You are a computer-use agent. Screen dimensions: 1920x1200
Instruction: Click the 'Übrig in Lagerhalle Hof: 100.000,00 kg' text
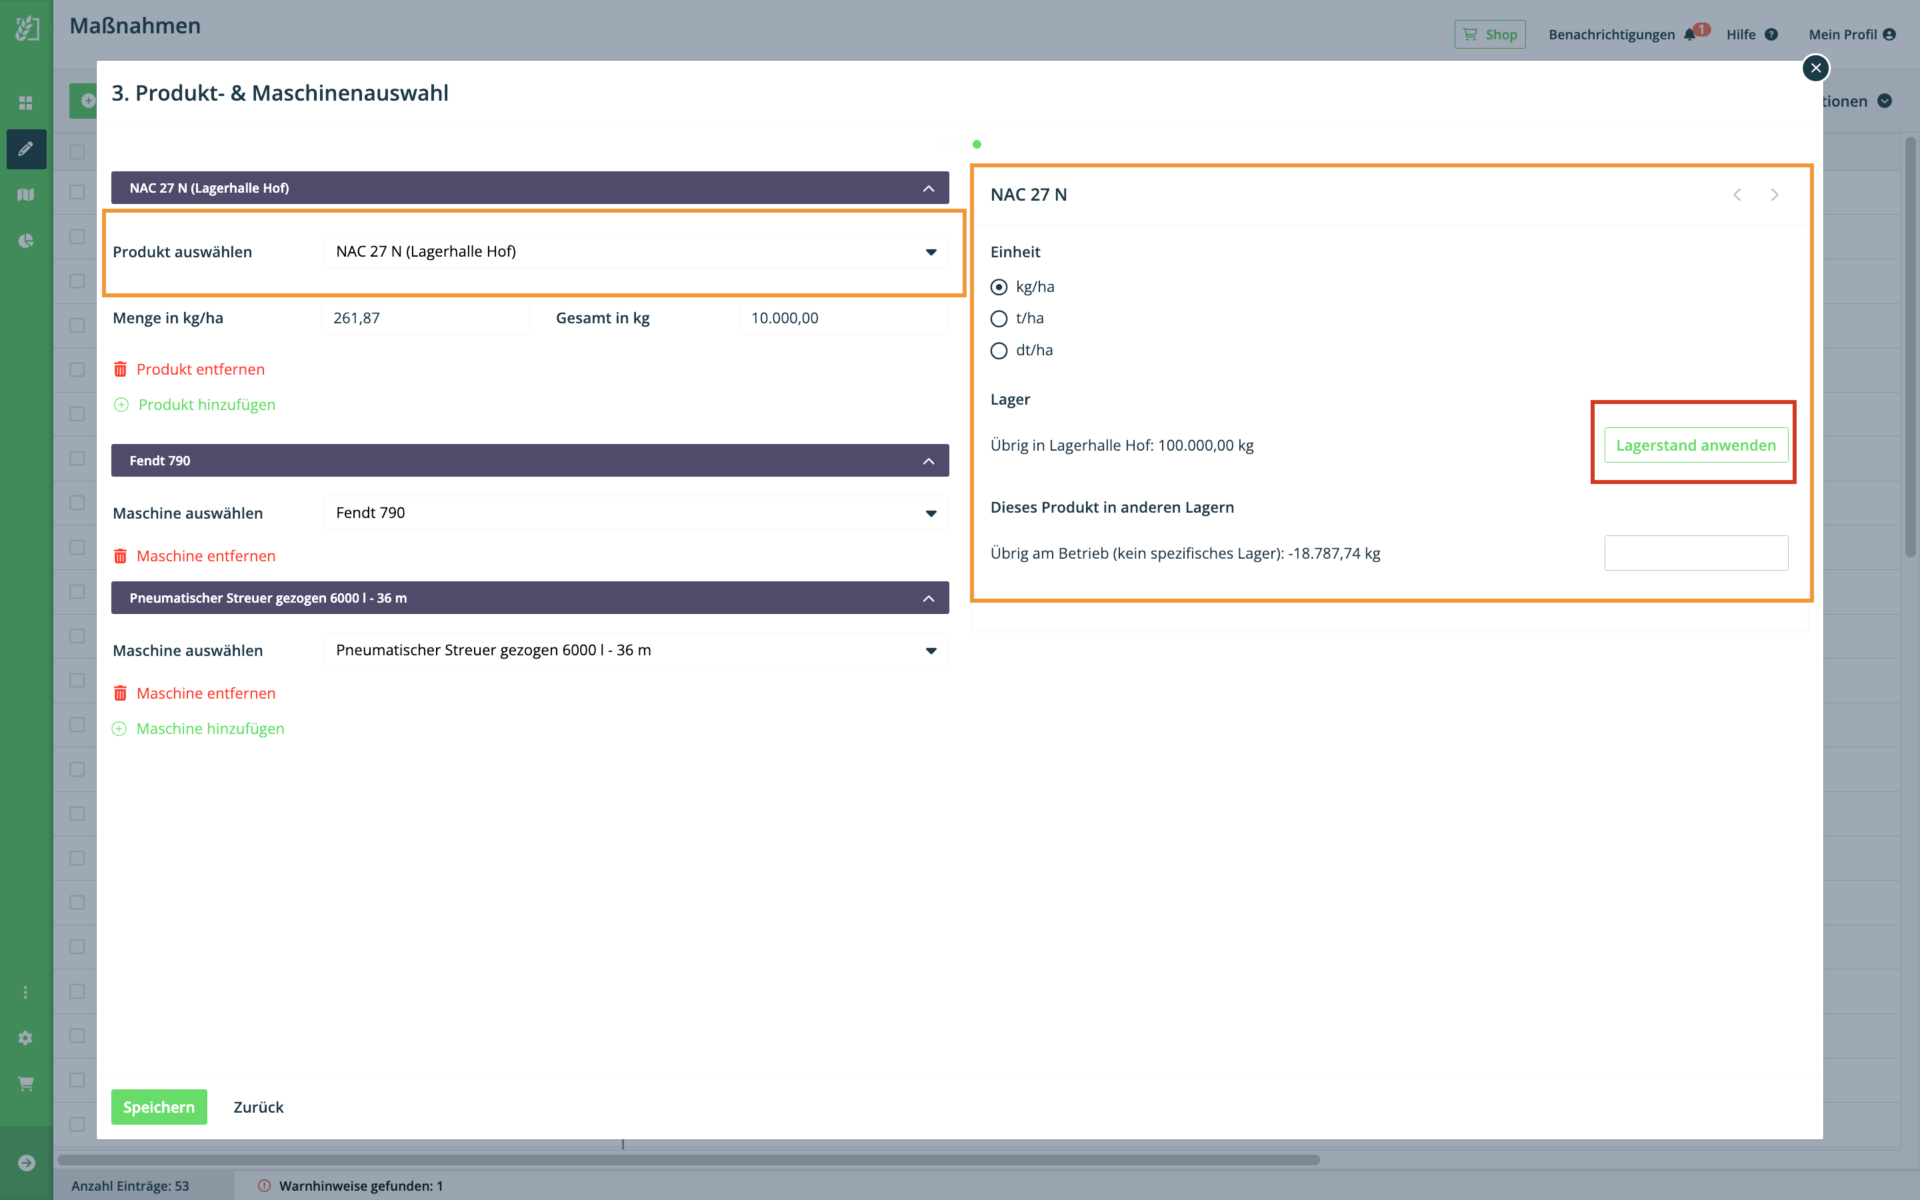[x=1122, y=445]
